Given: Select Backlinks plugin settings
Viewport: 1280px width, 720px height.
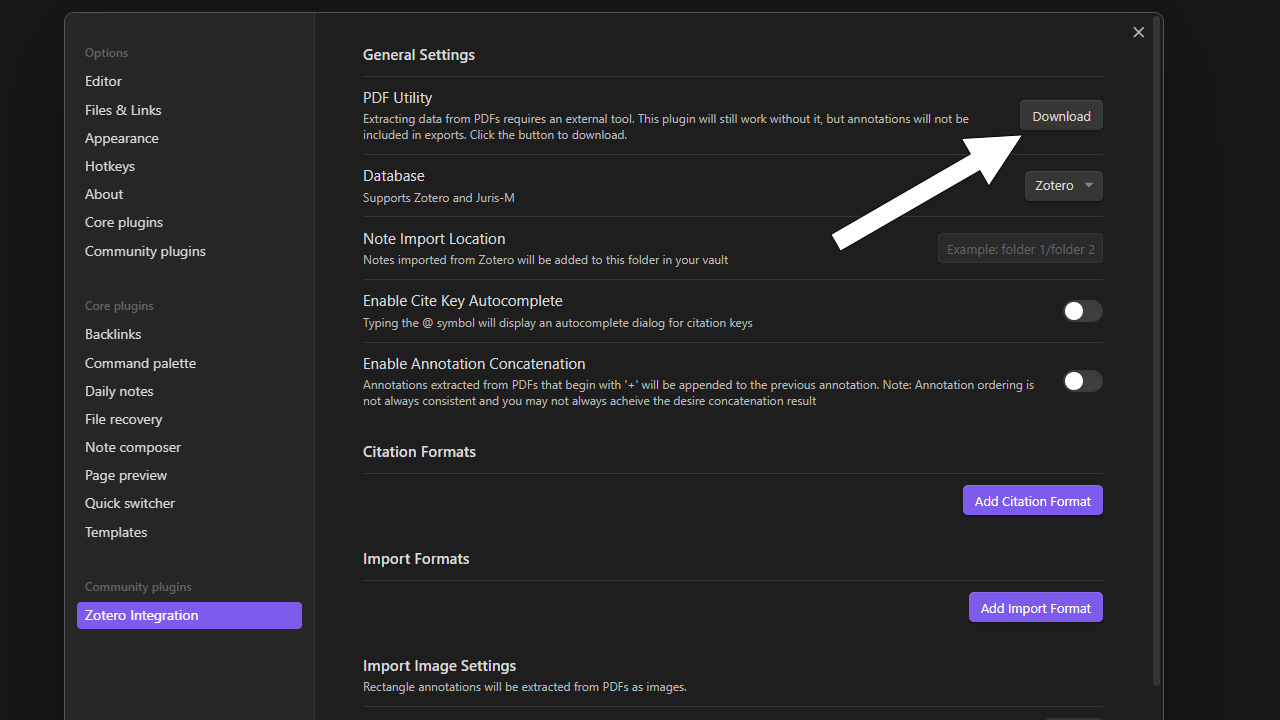Looking at the screenshot, I should click(113, 334).
